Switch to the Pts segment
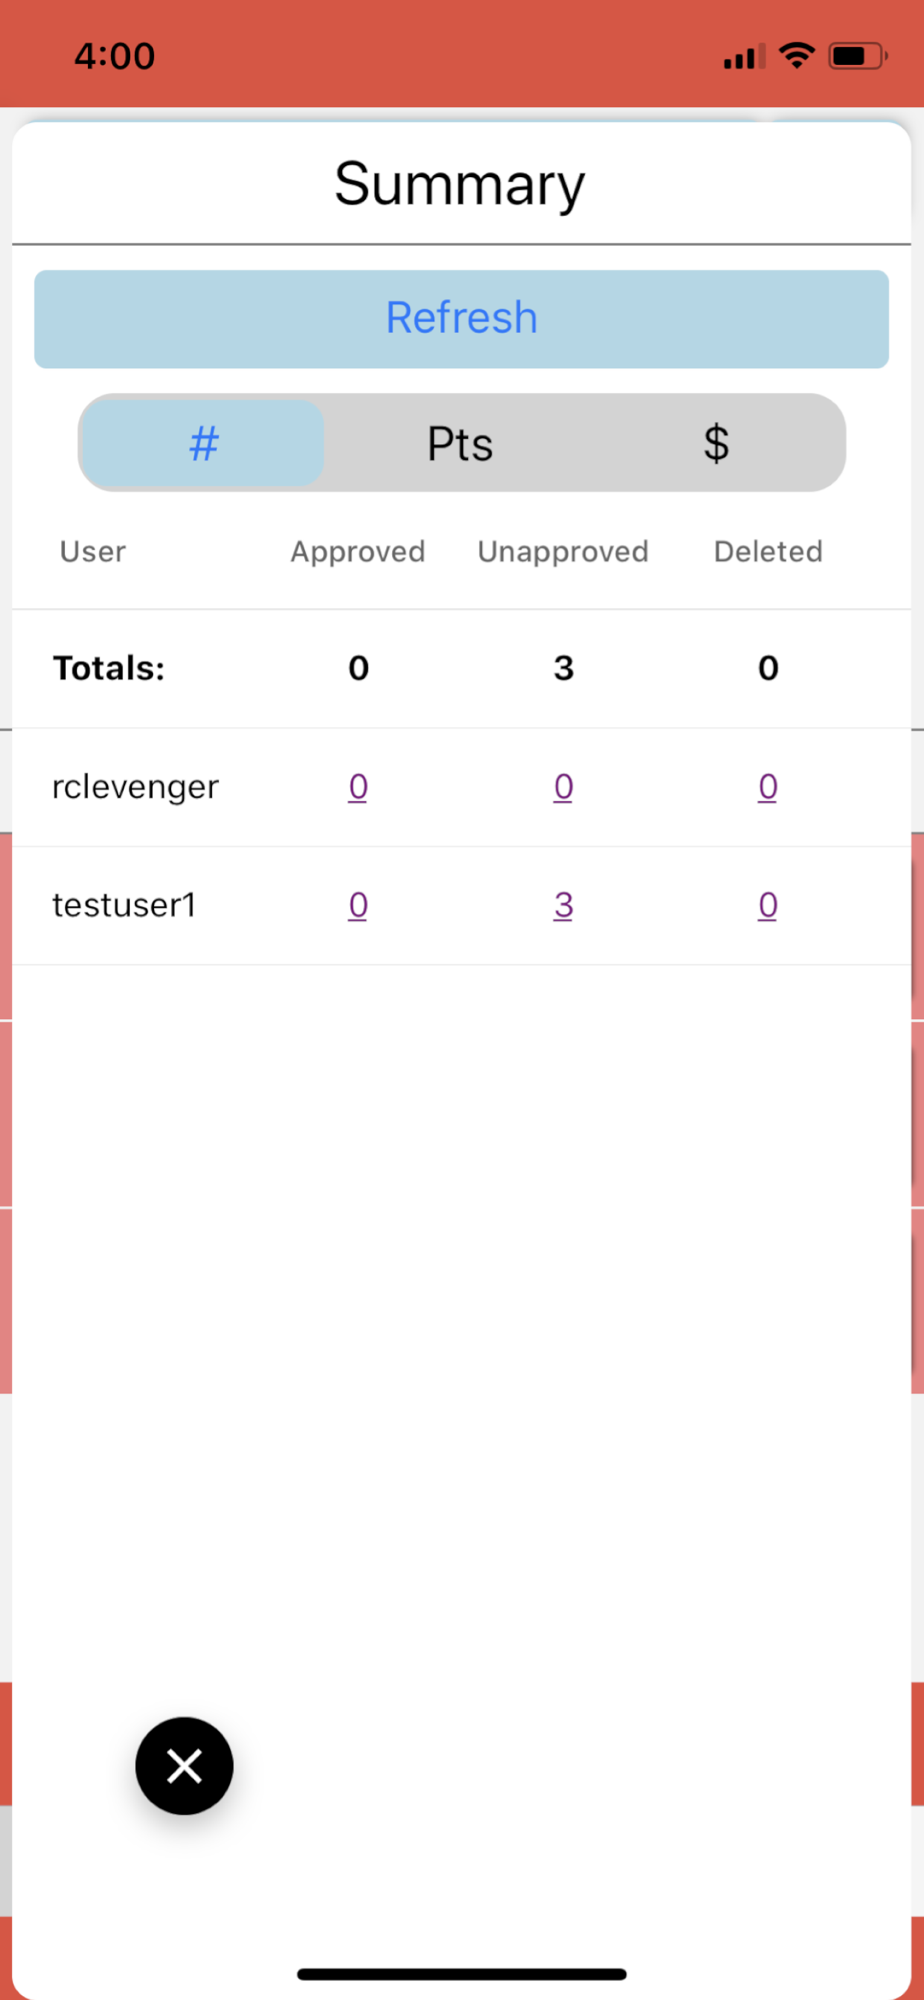This screenshot has width=924, height=2000. pos(460,443)
